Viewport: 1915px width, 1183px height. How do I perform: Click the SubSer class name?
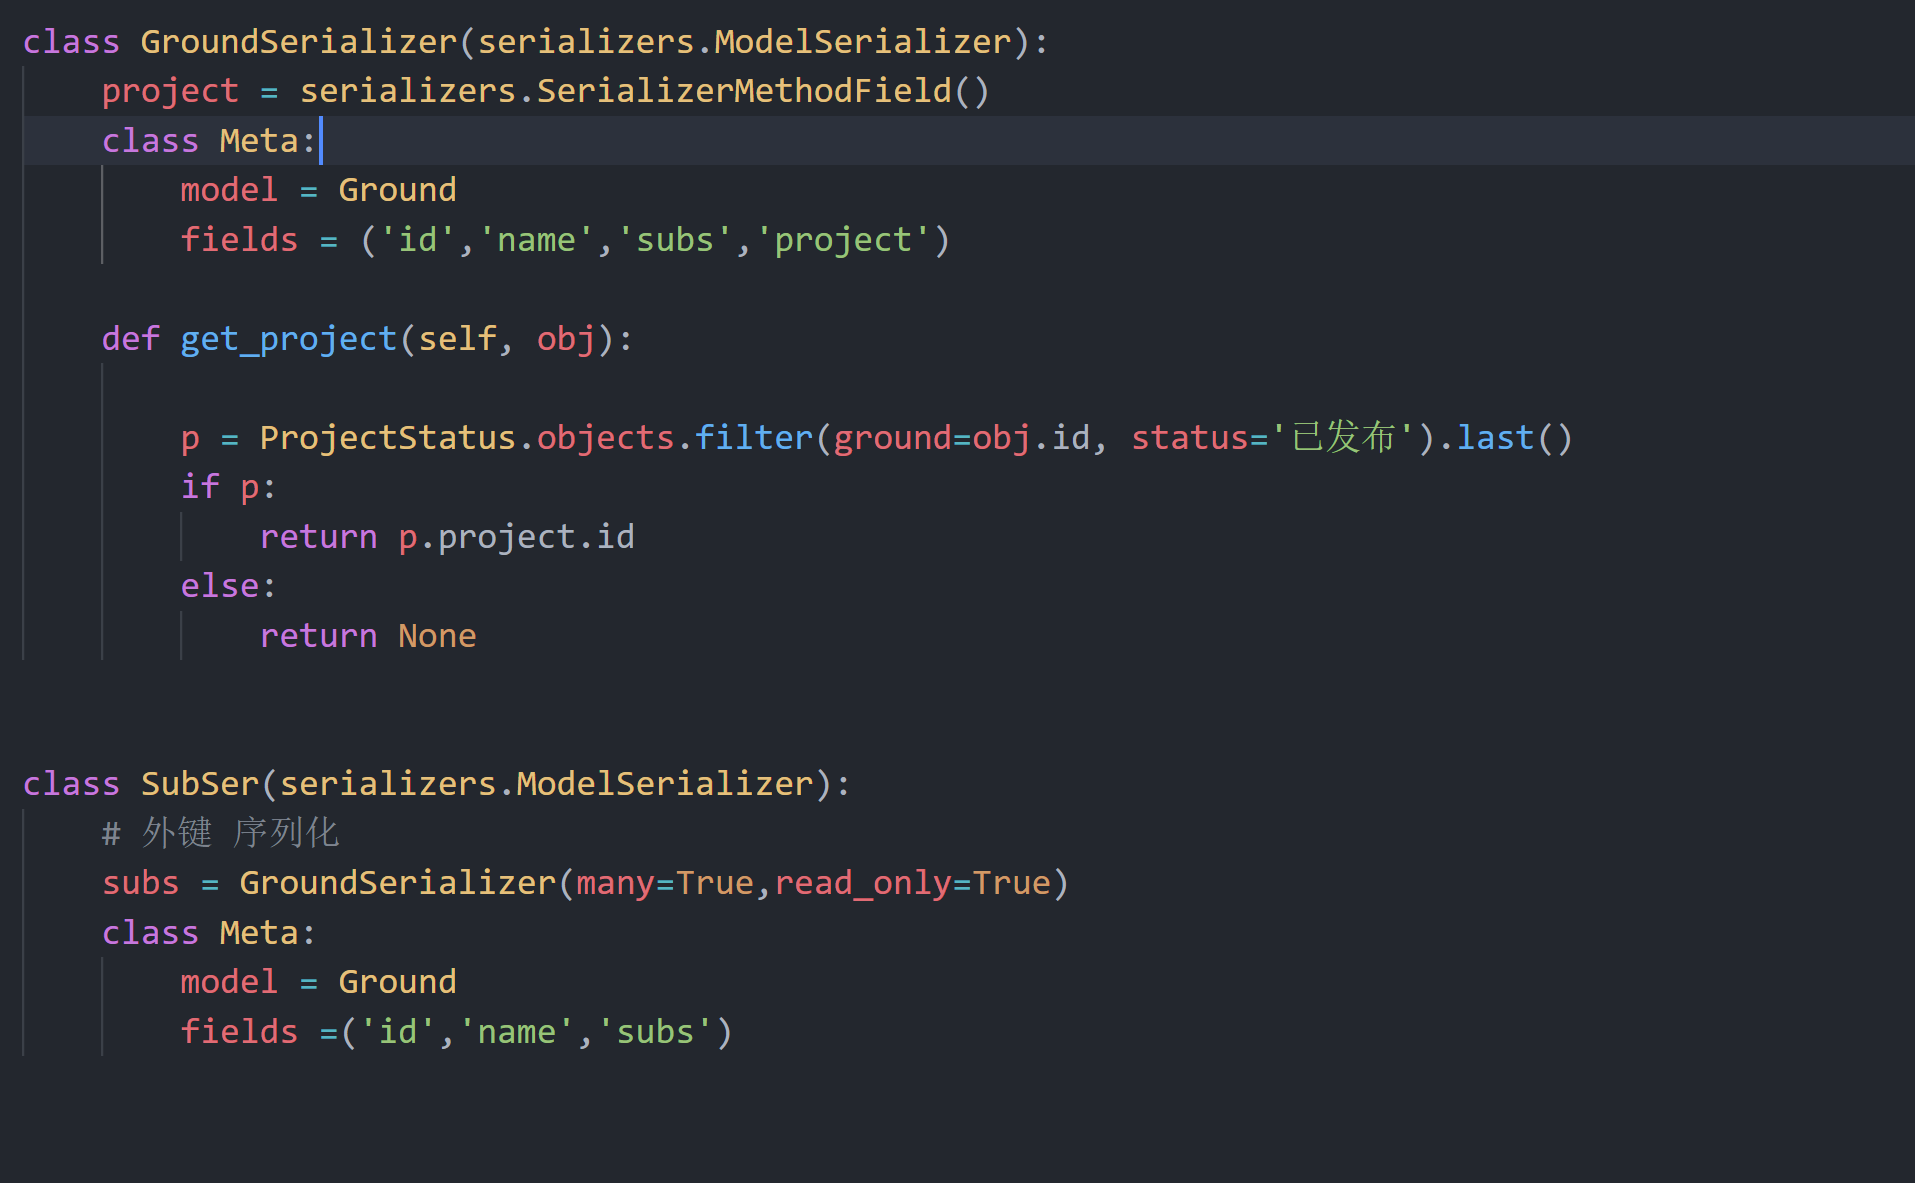click(x=199, y=784)
